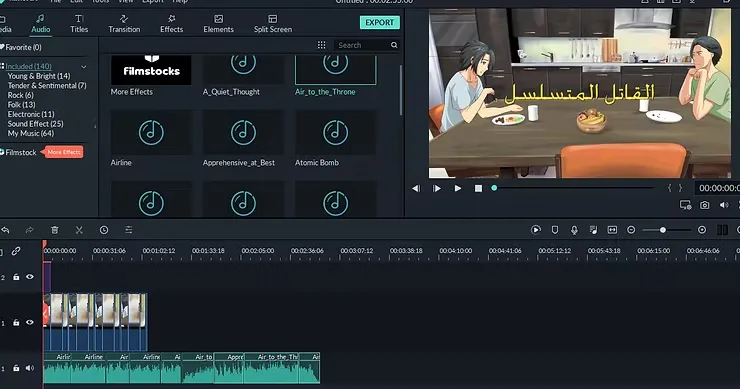The height and width of the screenshot is (389, 740).
Task: Hide video track 1 with eye icon
Action: pos(30,322)
